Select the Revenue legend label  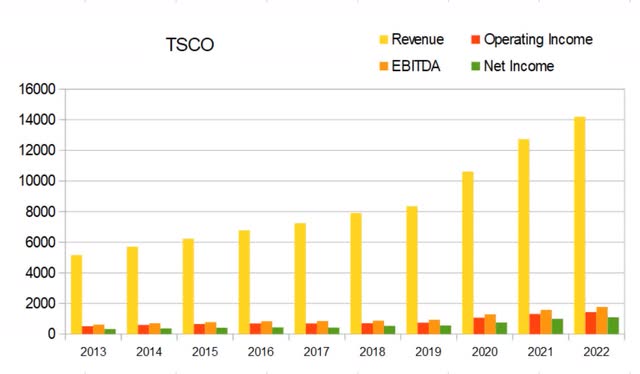point(418,39)
